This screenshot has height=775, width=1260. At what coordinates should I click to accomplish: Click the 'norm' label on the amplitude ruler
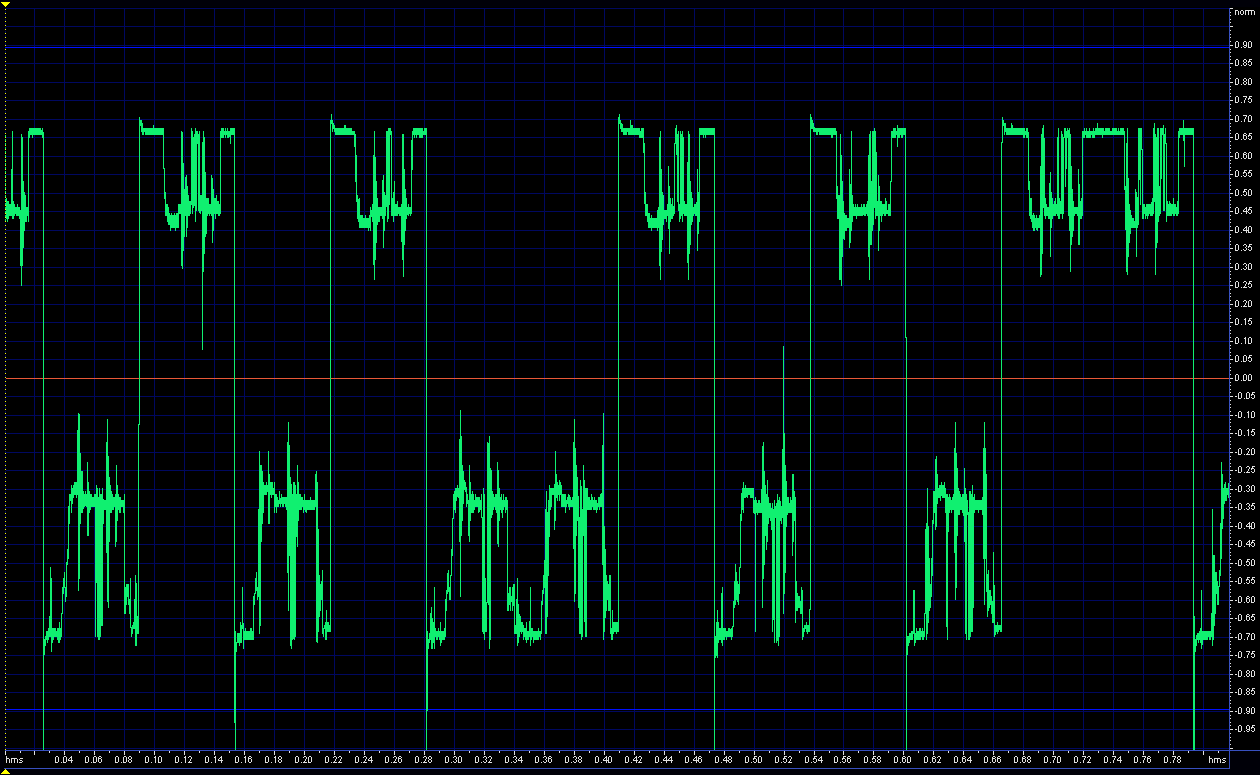coord(1245,11)
